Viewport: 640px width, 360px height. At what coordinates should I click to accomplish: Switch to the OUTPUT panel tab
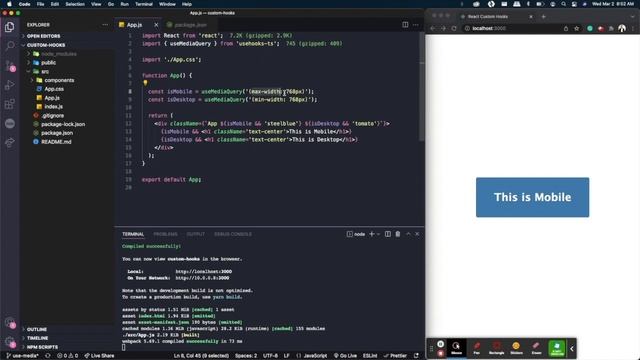[196, 234]
